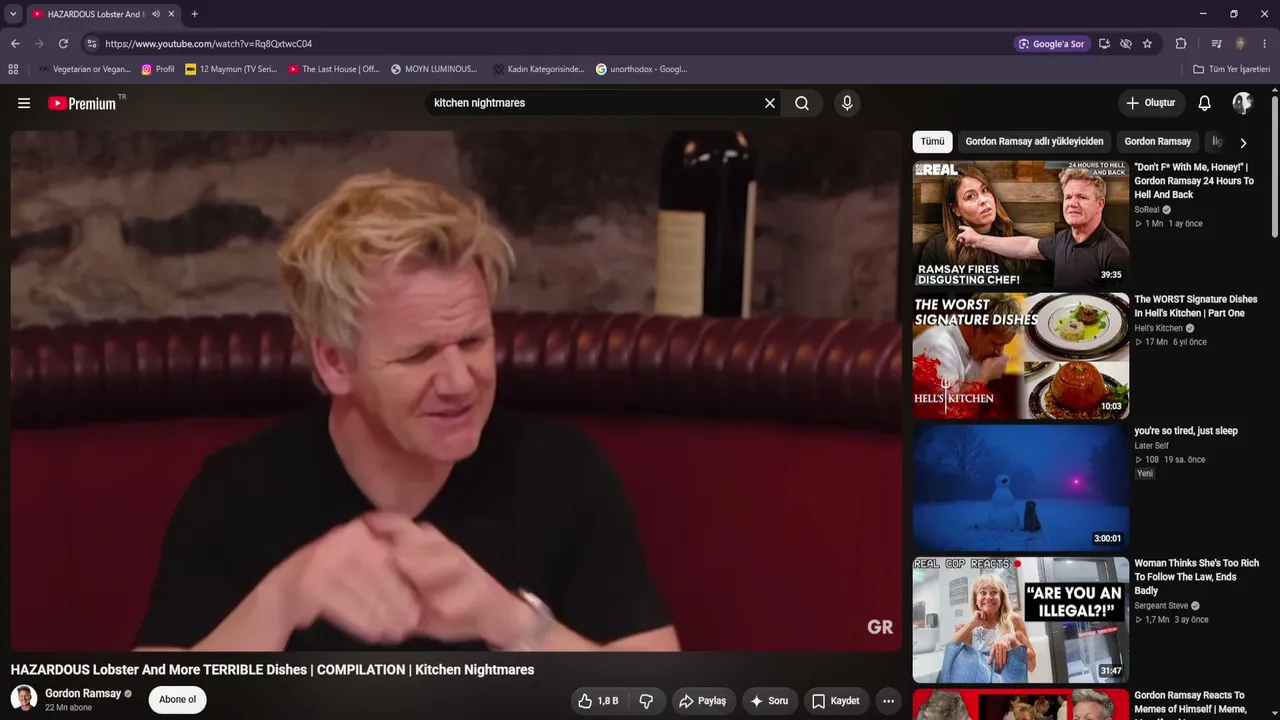Open 'Kadın Kategorisinde...' bookmark
This screenshot has height=720, width=1280.
click(538, 69)
